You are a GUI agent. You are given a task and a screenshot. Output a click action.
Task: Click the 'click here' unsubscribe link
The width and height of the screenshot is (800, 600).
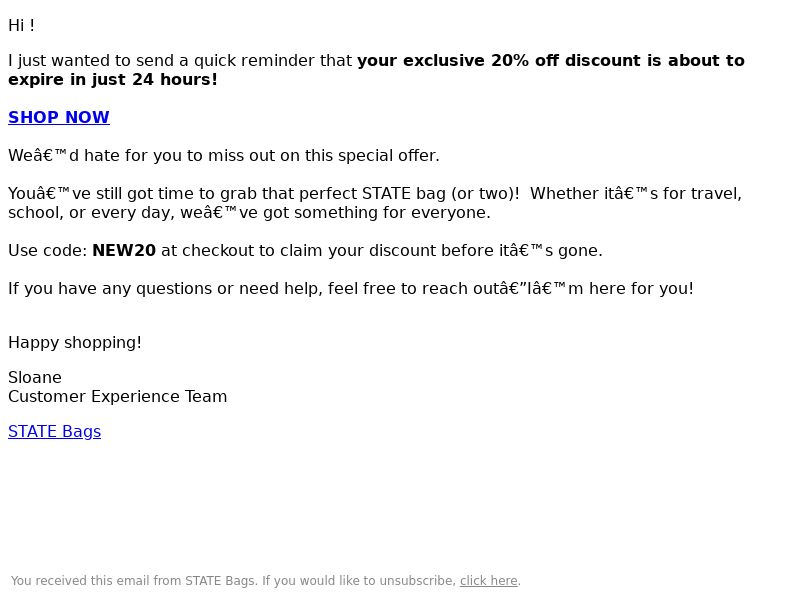(x=489, y=581)
